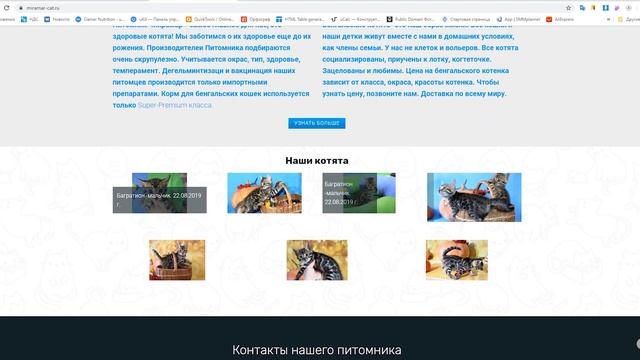
Task: Follow the Super-Premium класса link
Action: [x=175, y=105]
